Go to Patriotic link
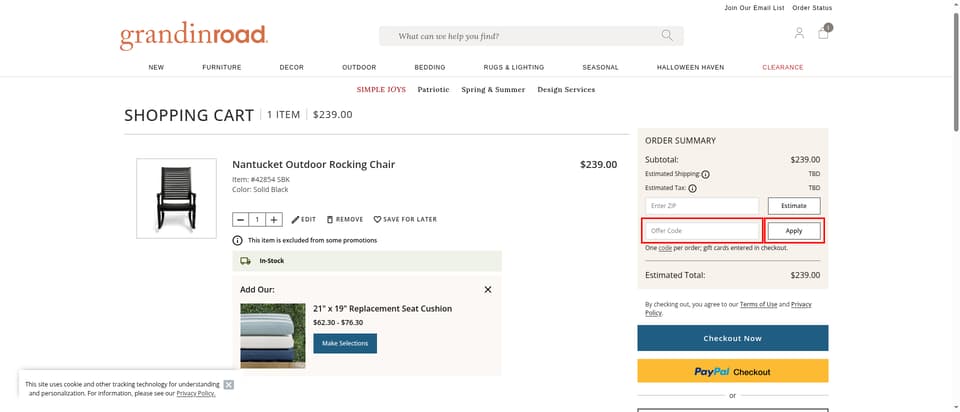Viewport: 960px width, 412px height. tap(433, 89)
